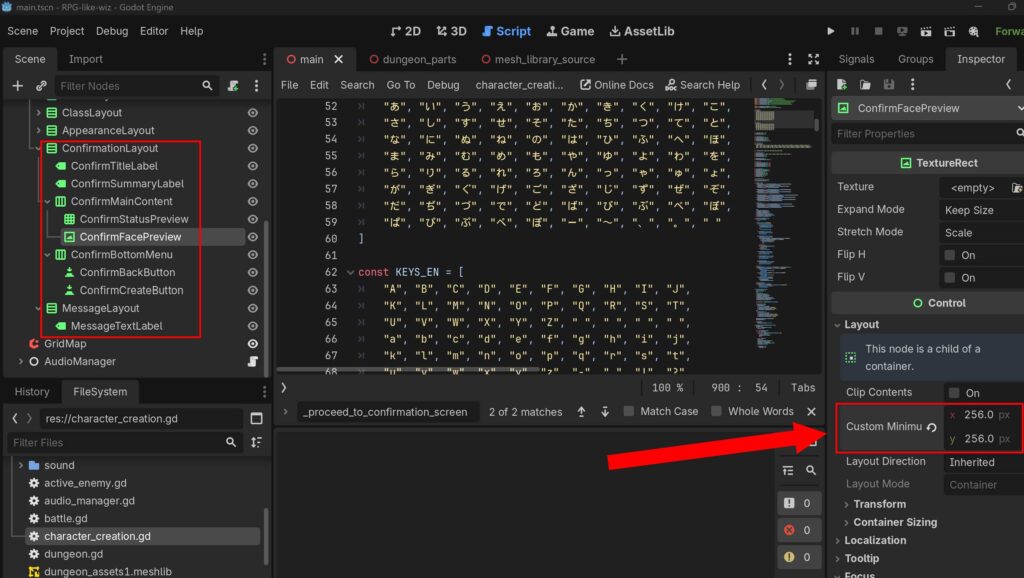Open the Debug menu in top bar
The image size is (1024, 578).
(x=112, y=31)
